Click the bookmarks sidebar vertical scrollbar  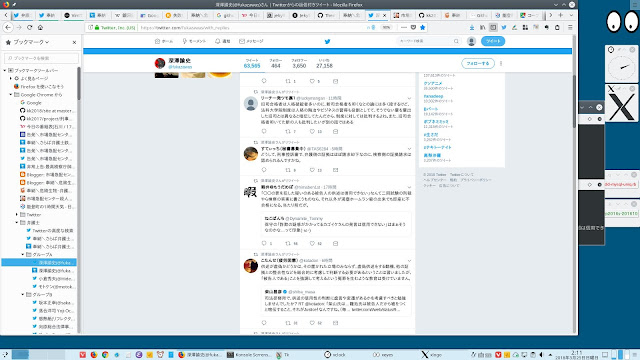click(79, 200)
